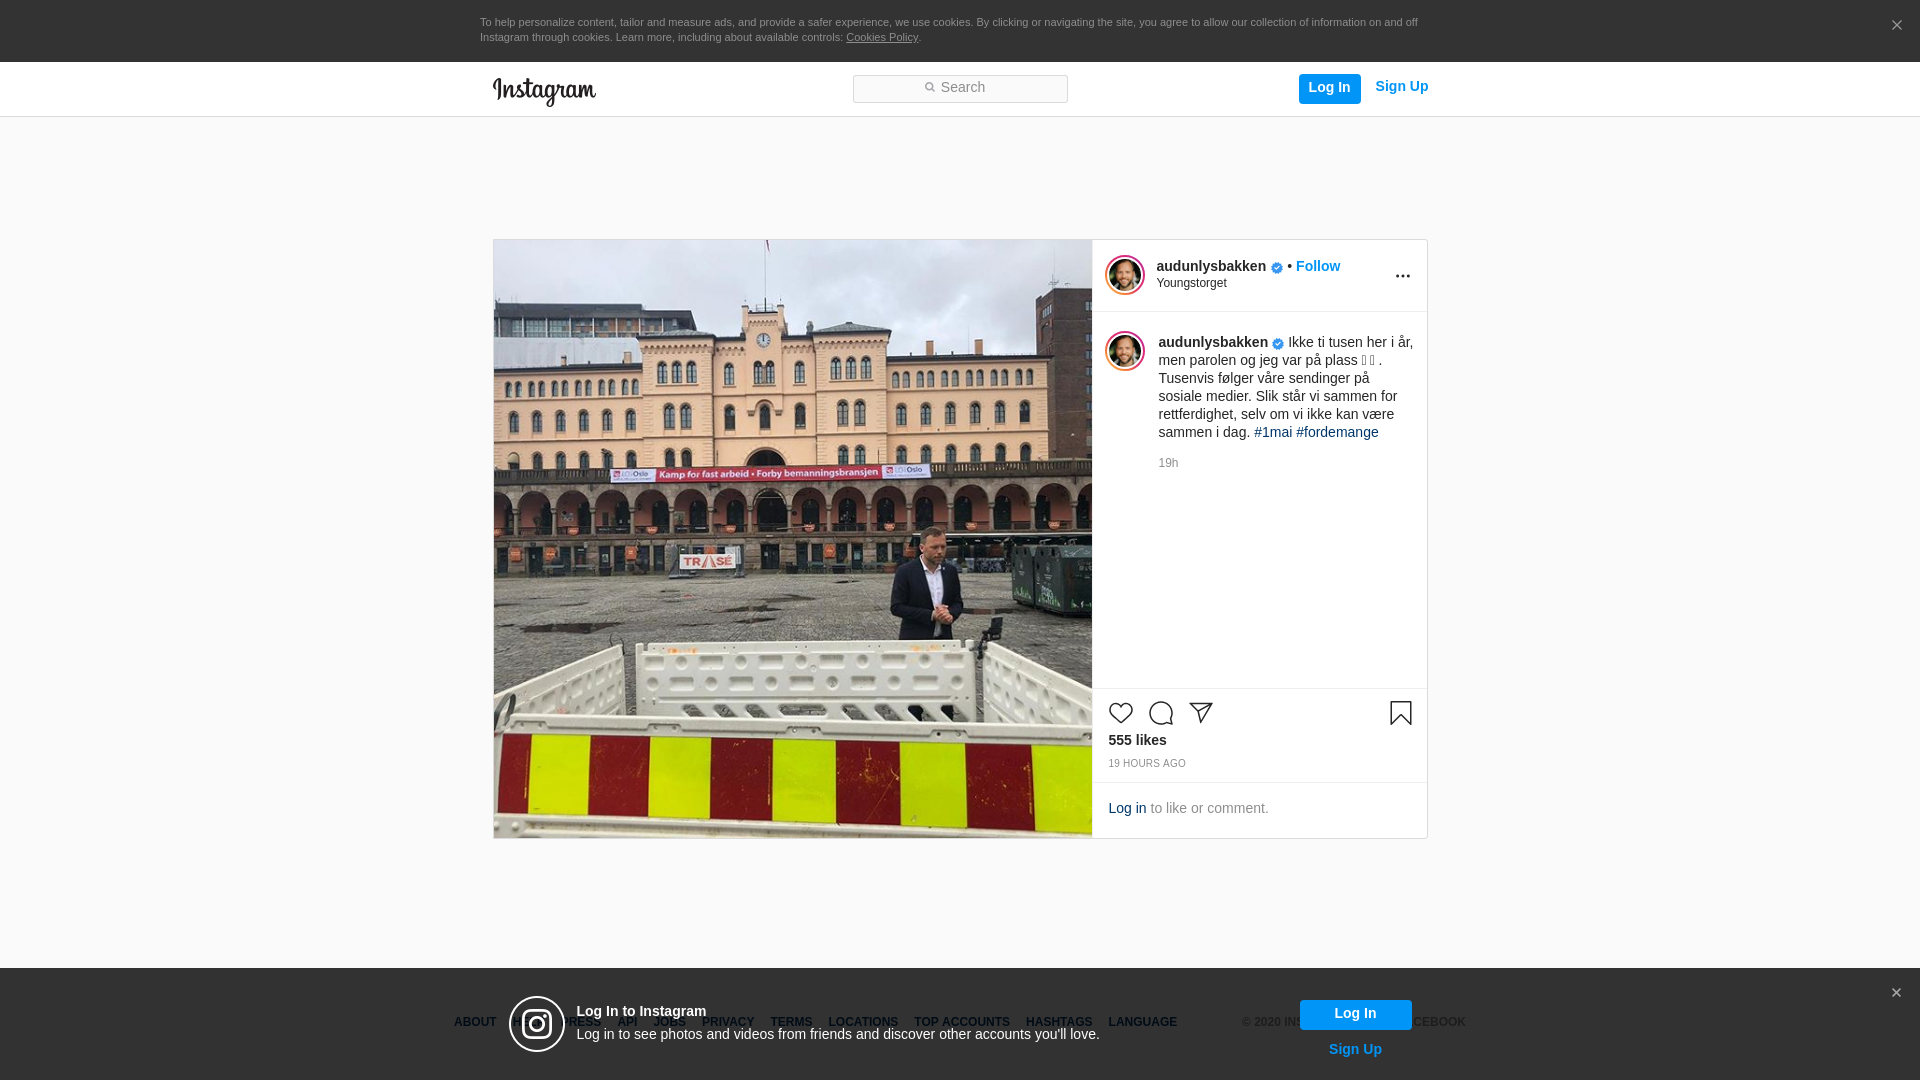Open the #fordemange hashtag link
1920x1080 pixels.
pyautogui.click(x=1336, y=432)
